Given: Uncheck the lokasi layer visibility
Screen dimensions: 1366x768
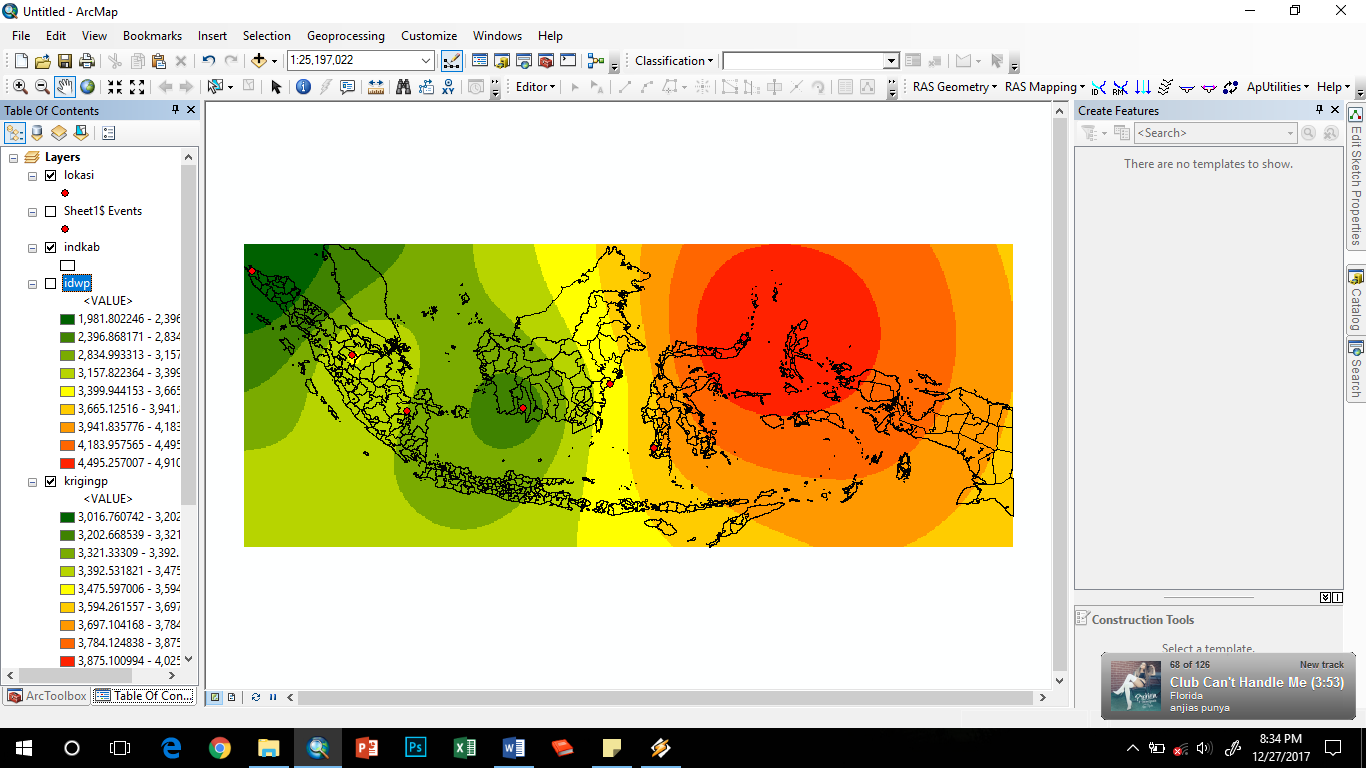Looking at the screenshot, I should click(x=50, y=175).
